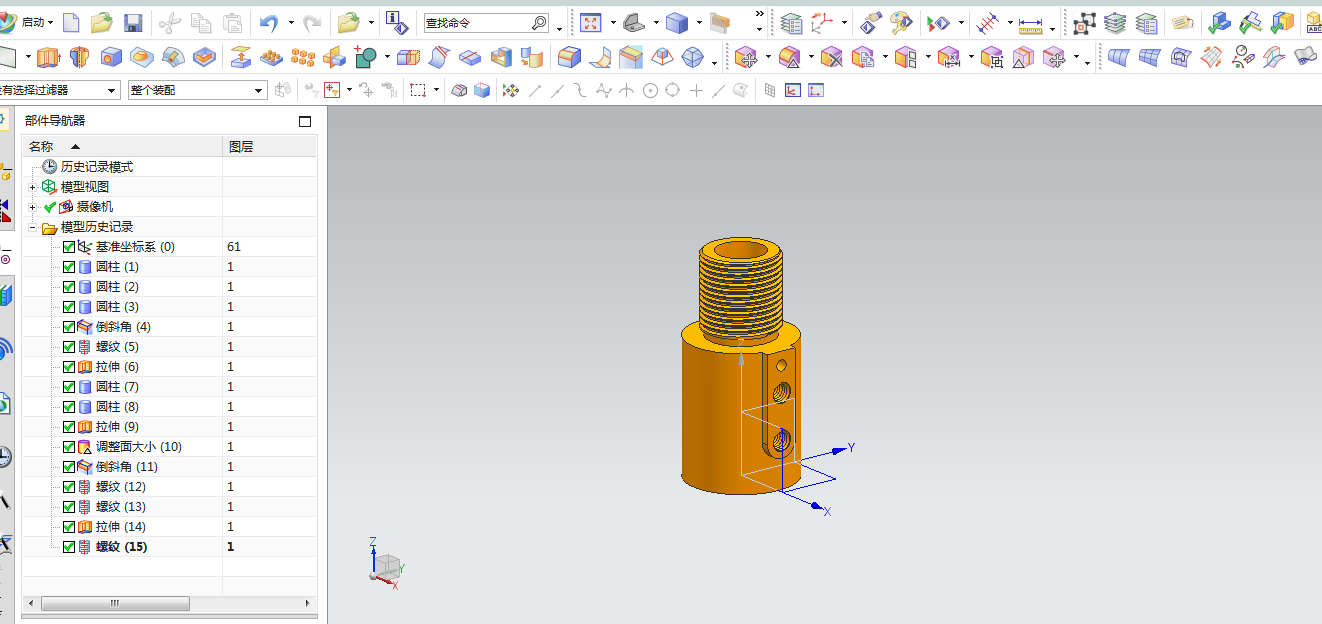The width and height of the screenshot is (1322, 624).
Task: Click the Undo arrow icon
Action: coord(268,22)
